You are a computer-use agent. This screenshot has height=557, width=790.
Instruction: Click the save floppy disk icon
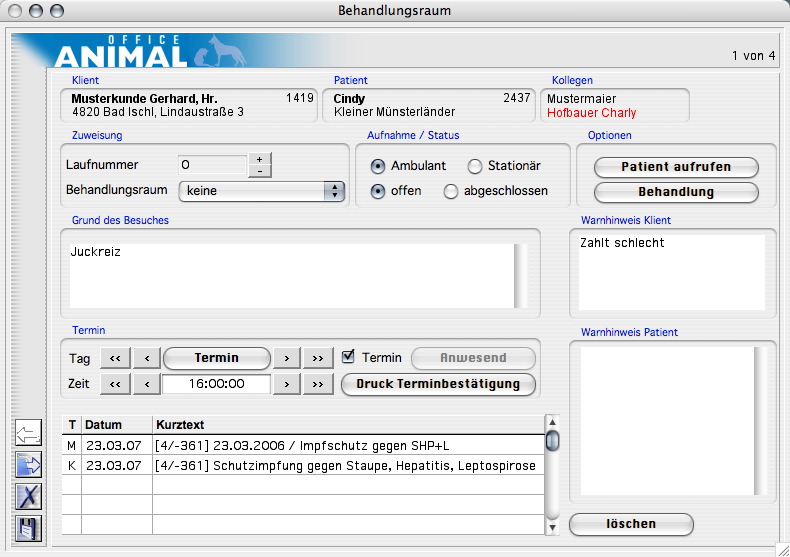tap(29, 527)
